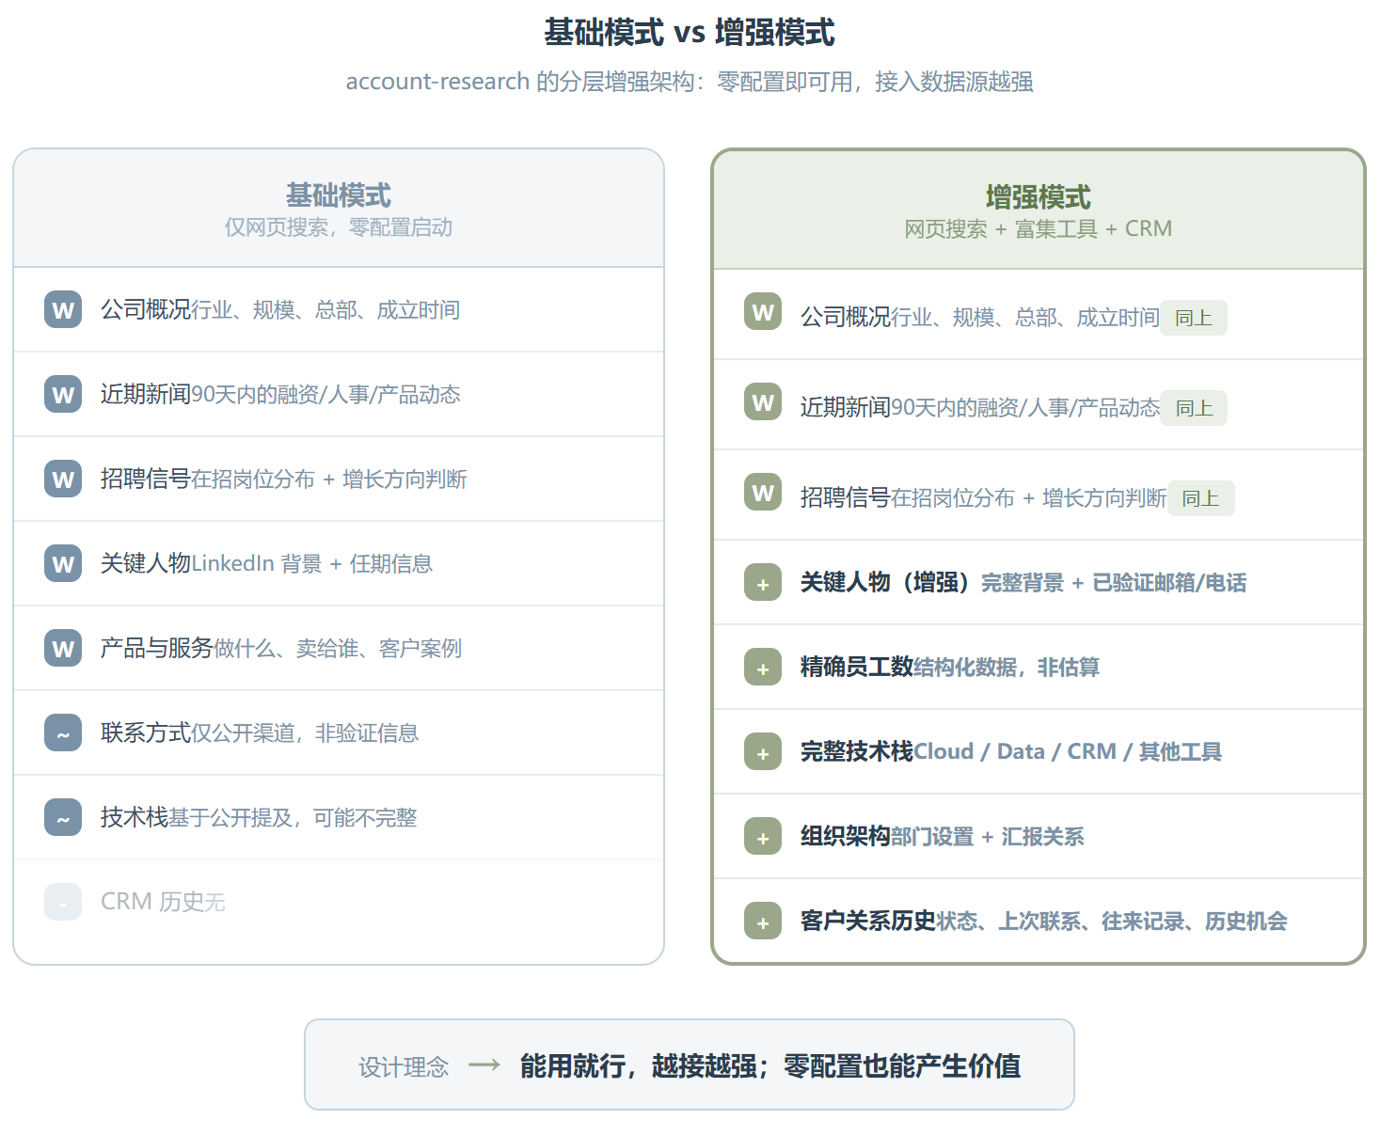This screenshot has width=1378, height=1122.
Task: Click the W icon beside 公司概况 in 基础模式
Action: coord(63,309)
